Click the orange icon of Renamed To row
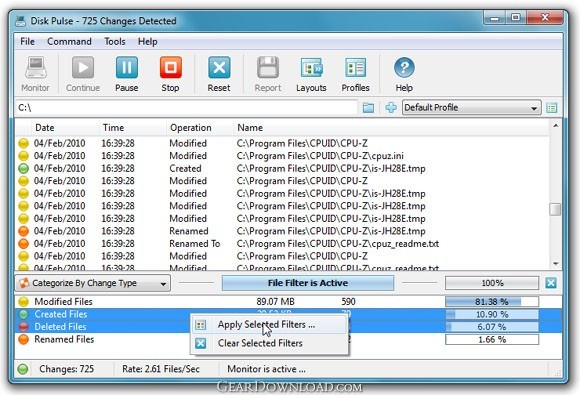This screenshot has width=580, height=395. 23,243
